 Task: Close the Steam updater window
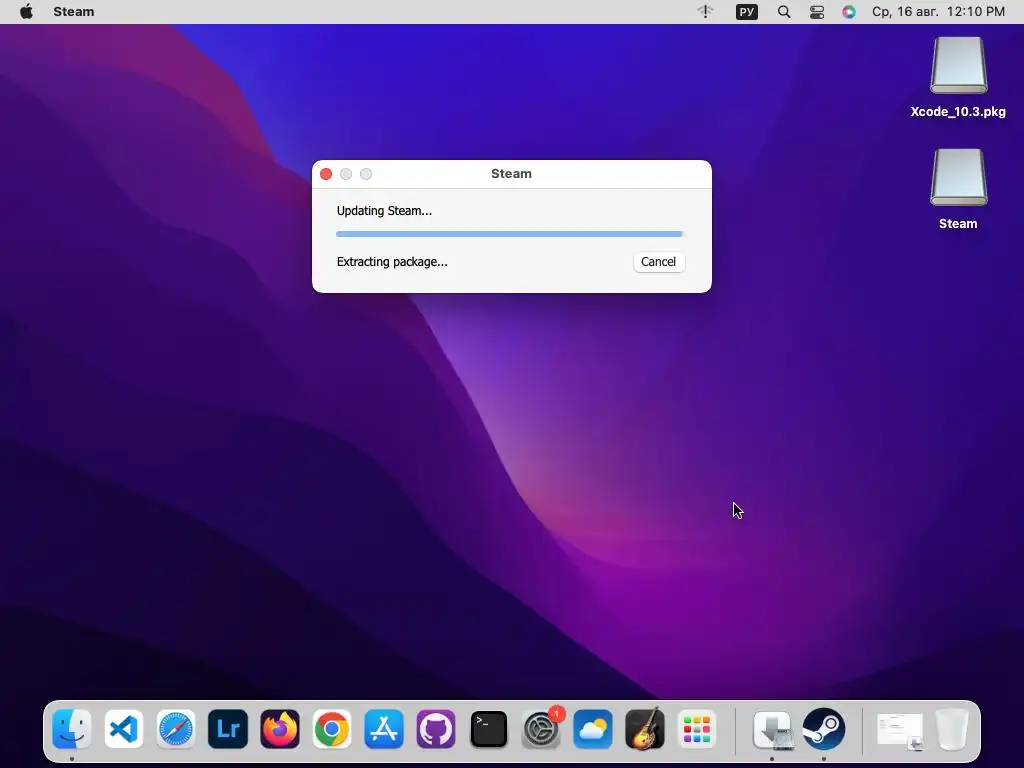click(x=326, y=174)
